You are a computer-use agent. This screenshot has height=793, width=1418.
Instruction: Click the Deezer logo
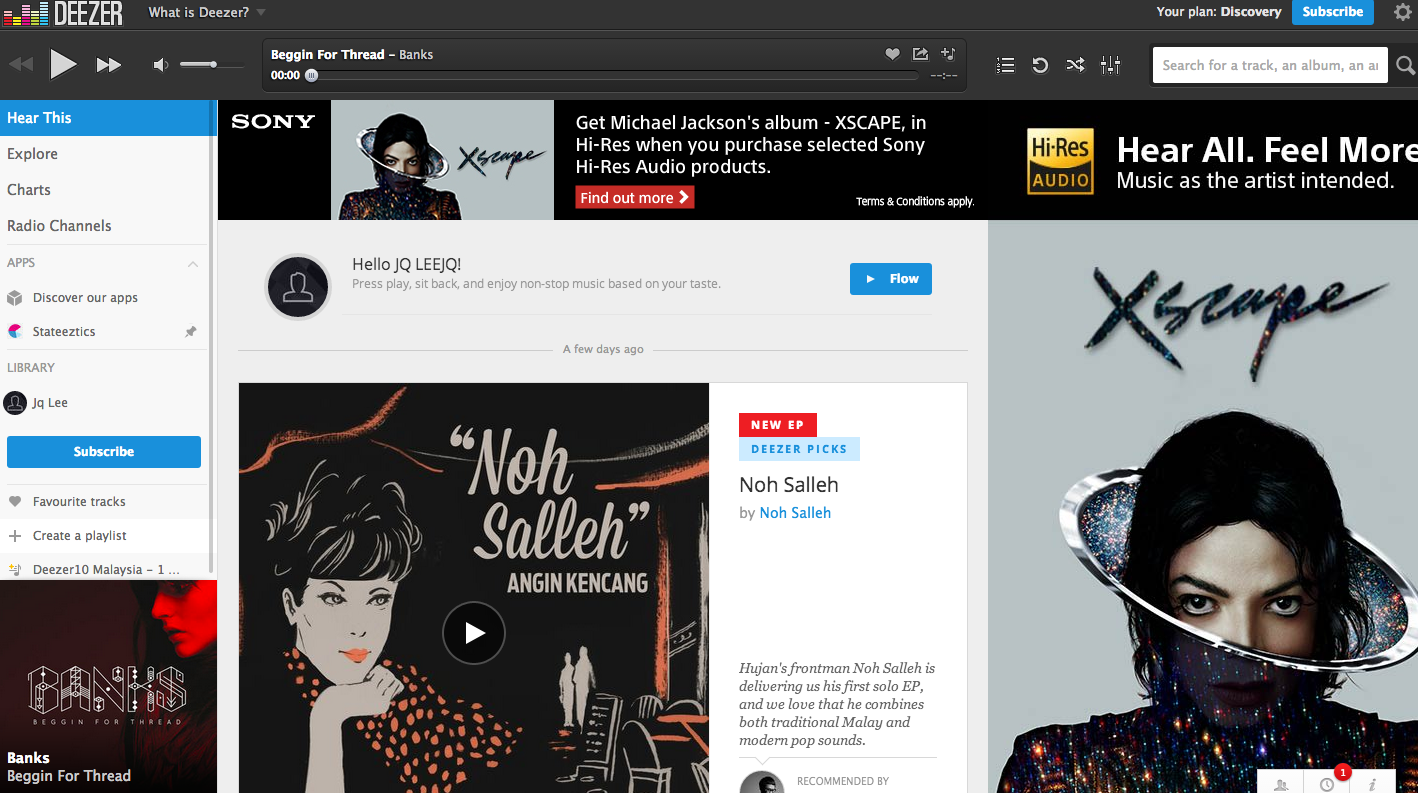pyautogui.click(x=63, y=13)
